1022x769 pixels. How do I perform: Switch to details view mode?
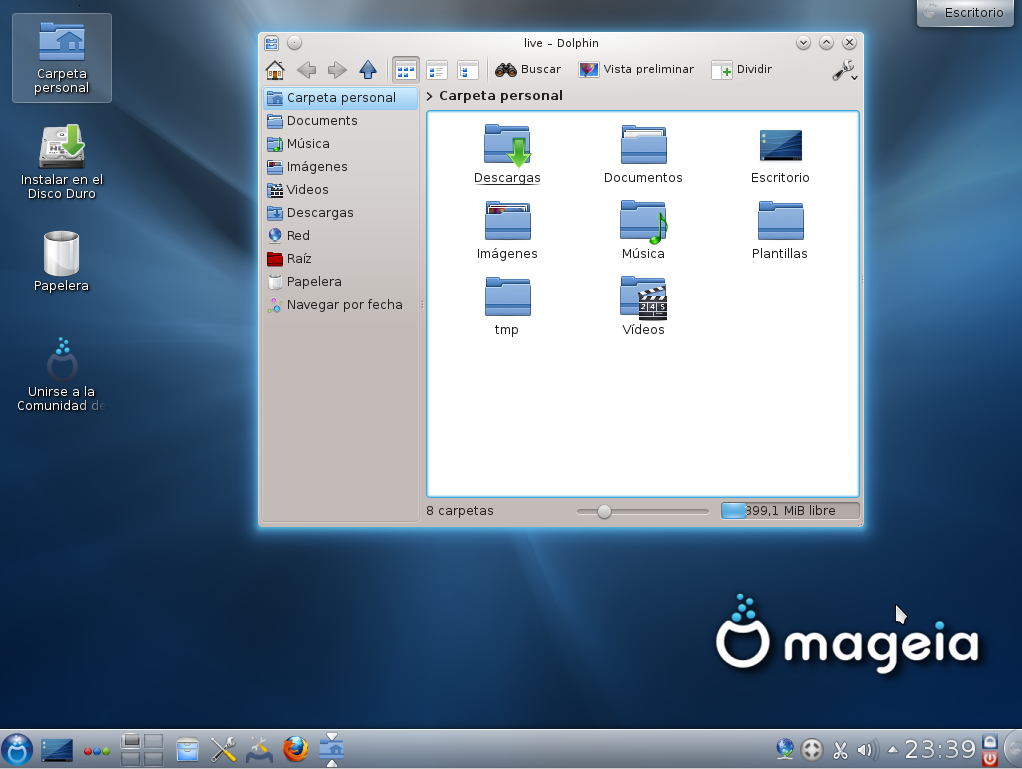(437, 70)
